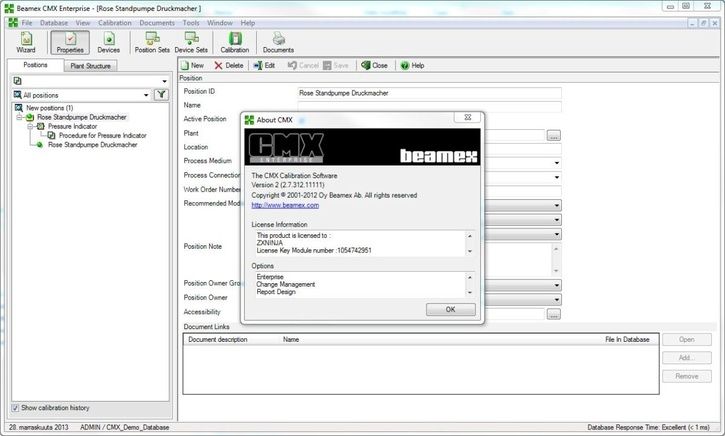Image resolution: width=725 pixels, height=436 pixels.
Task: Click the CMX icon left of File menu
Action: (x=13, y=23)
